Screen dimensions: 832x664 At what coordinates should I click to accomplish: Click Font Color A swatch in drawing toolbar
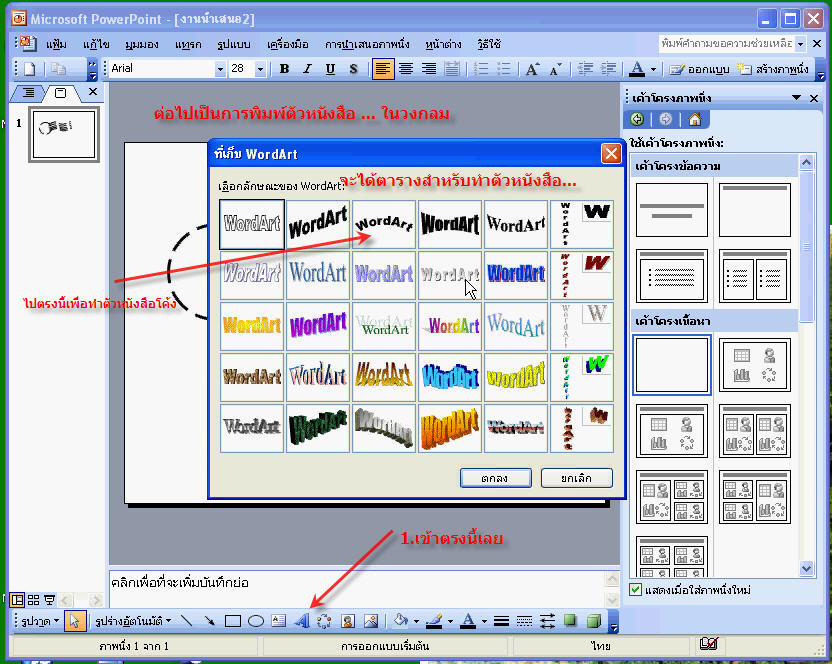(468, 620)
